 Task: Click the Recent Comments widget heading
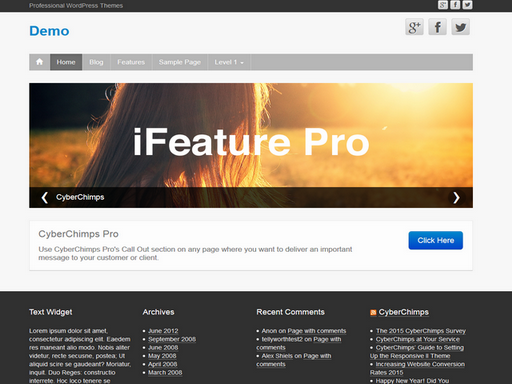point(291,312)
